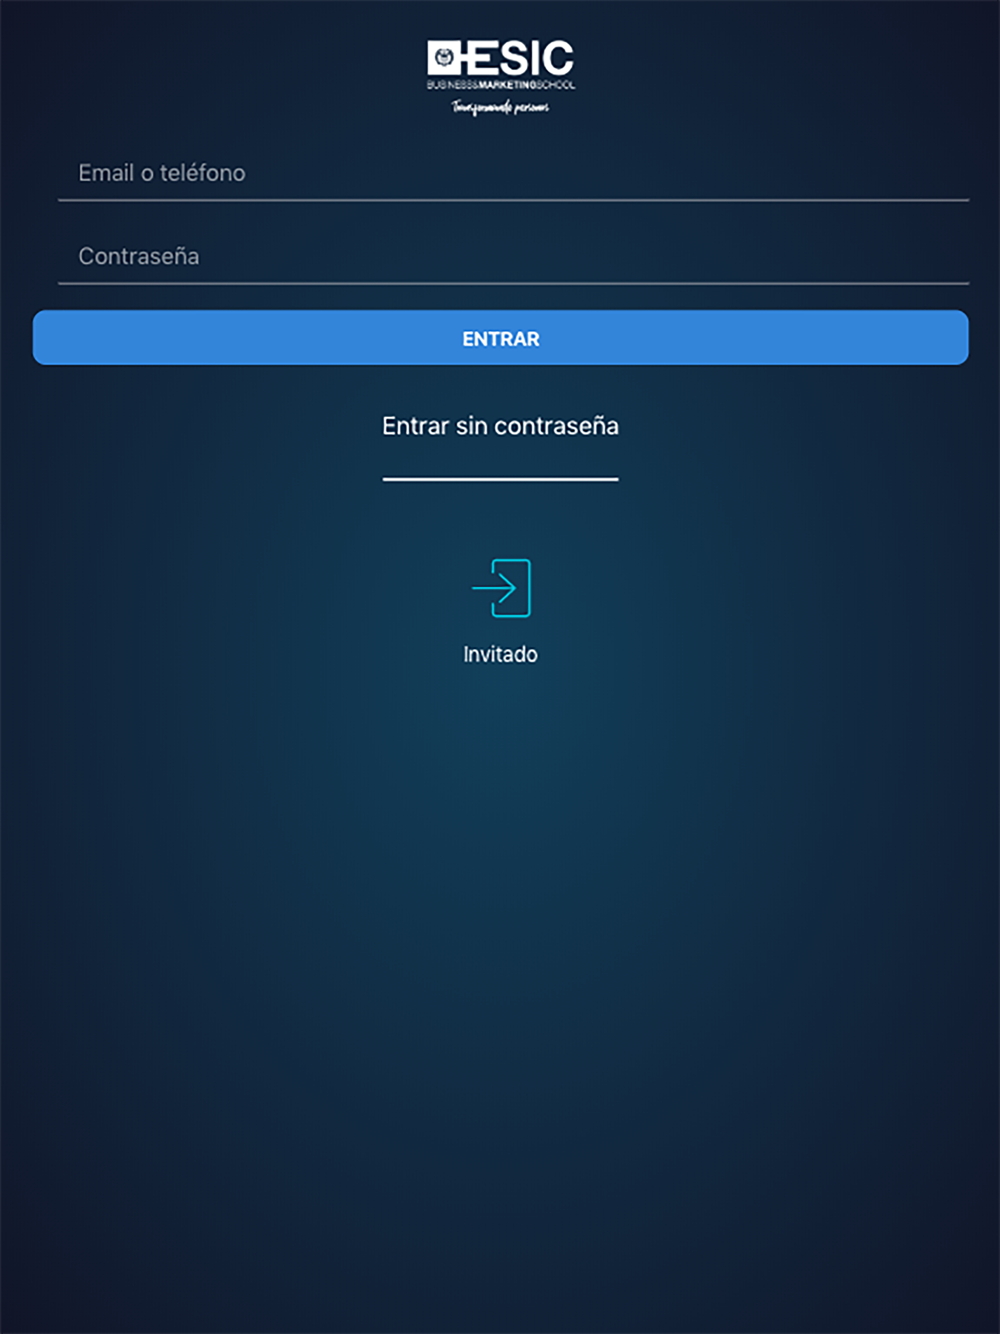
Task: Click the underline of the email field
Action: pyautogui.click(x=514, y=200)
